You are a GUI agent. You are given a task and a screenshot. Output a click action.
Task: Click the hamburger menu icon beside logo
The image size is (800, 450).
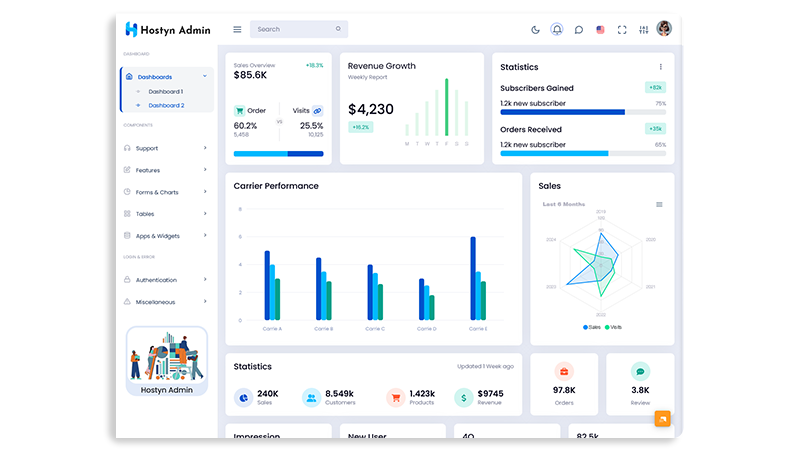tap(237, 29)
